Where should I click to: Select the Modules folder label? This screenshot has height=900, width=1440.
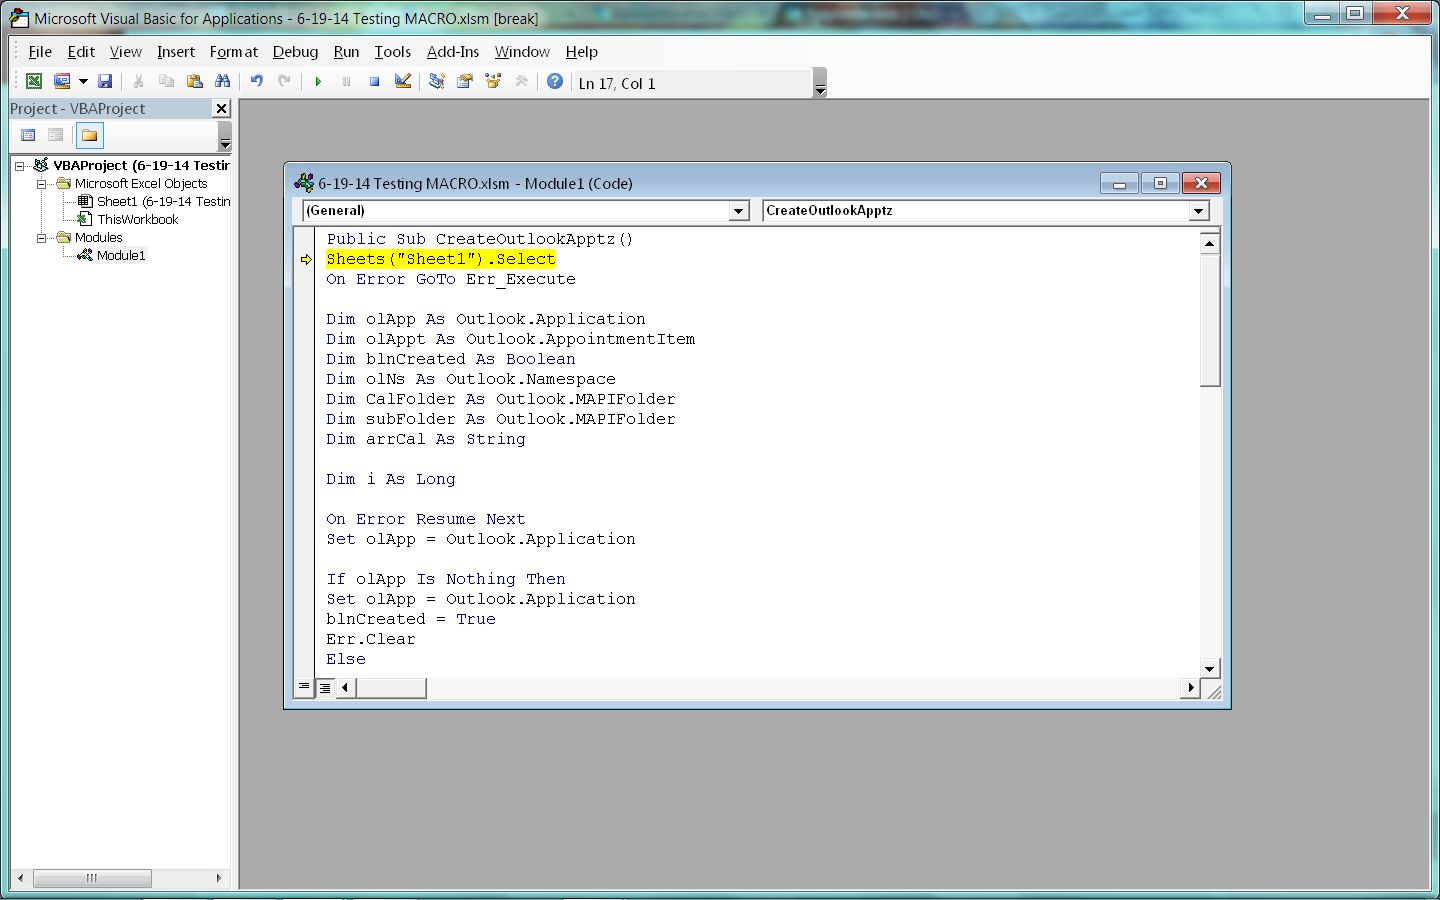click(98, 238)
